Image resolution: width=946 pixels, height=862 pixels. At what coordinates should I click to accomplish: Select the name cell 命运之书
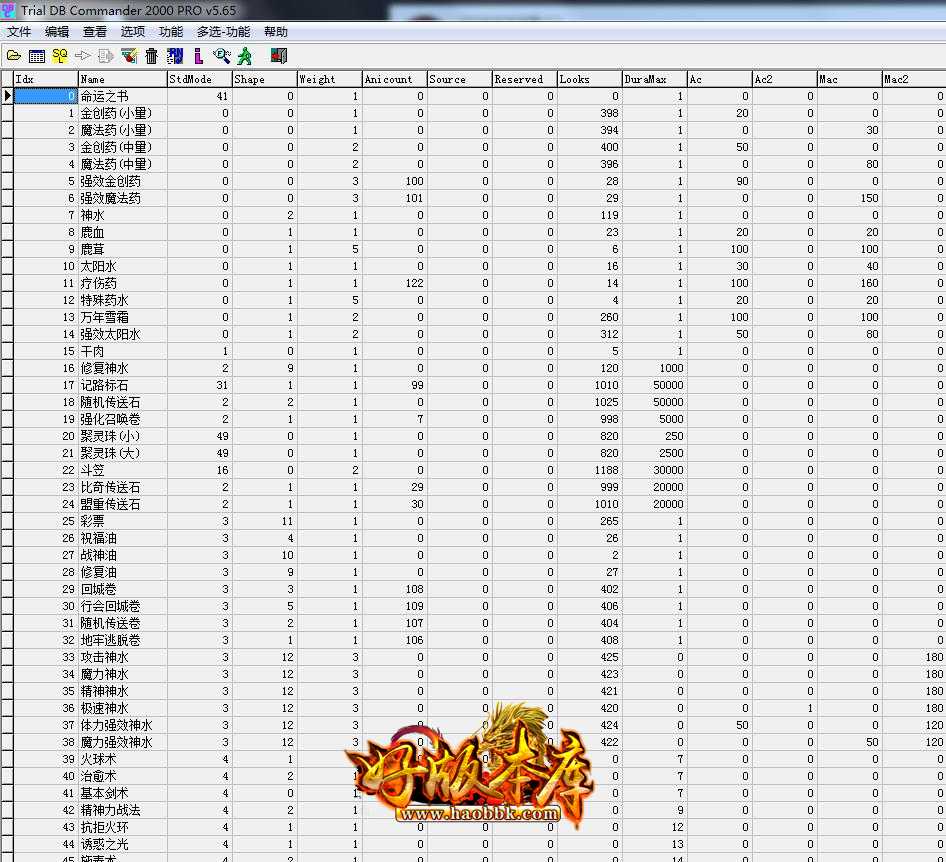click(122, 96)
